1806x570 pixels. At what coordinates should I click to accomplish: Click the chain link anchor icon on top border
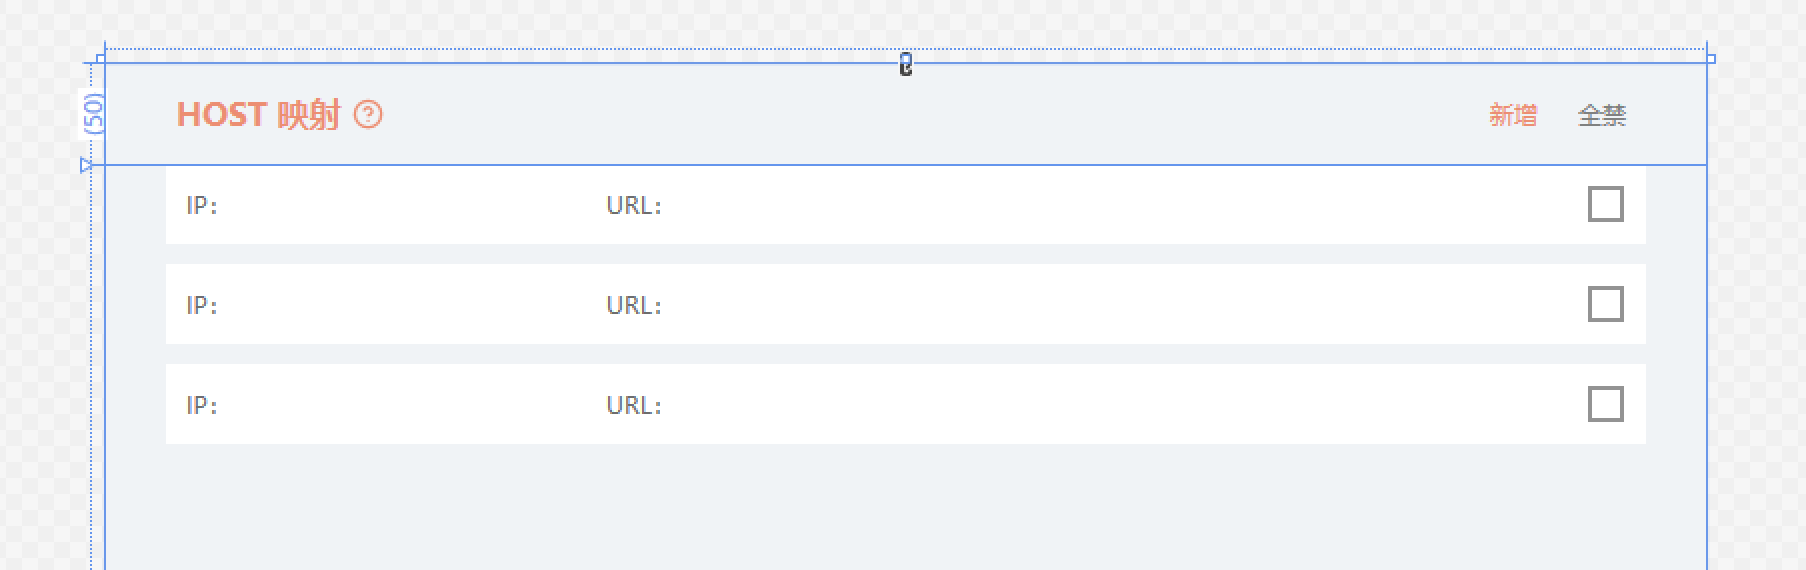pyautogui.click(x=906, y=65)
